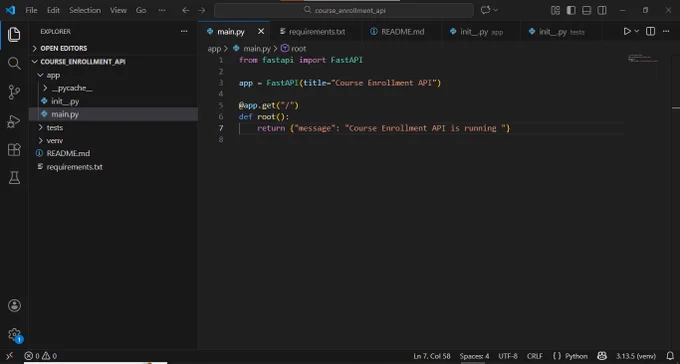Close the main.py tab
This screenshot has width=680, height=364.
(x=261, y=31)
